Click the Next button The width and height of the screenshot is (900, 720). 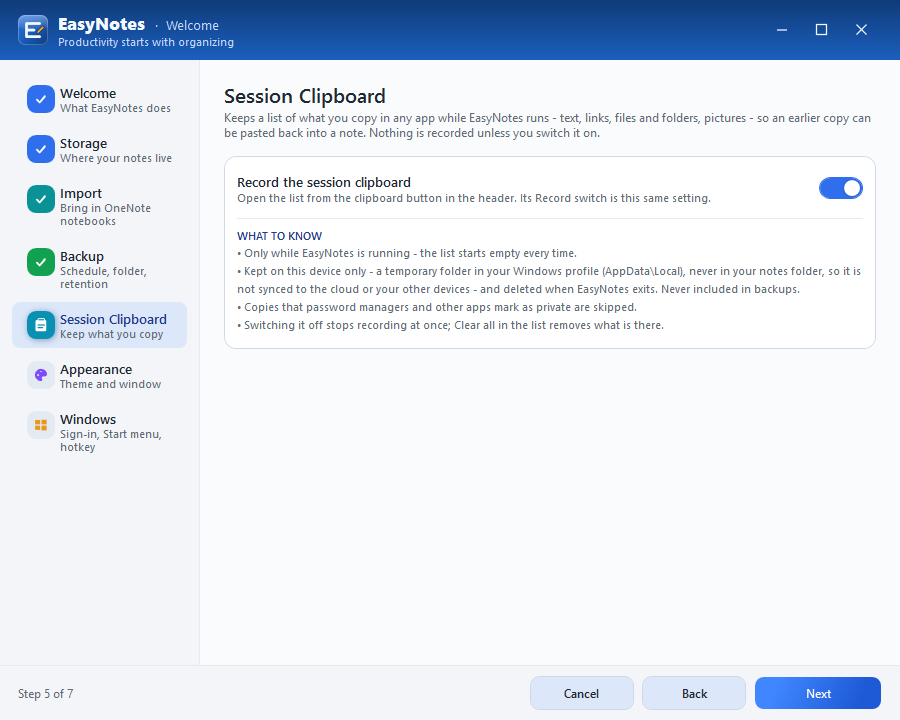[817, 694]
